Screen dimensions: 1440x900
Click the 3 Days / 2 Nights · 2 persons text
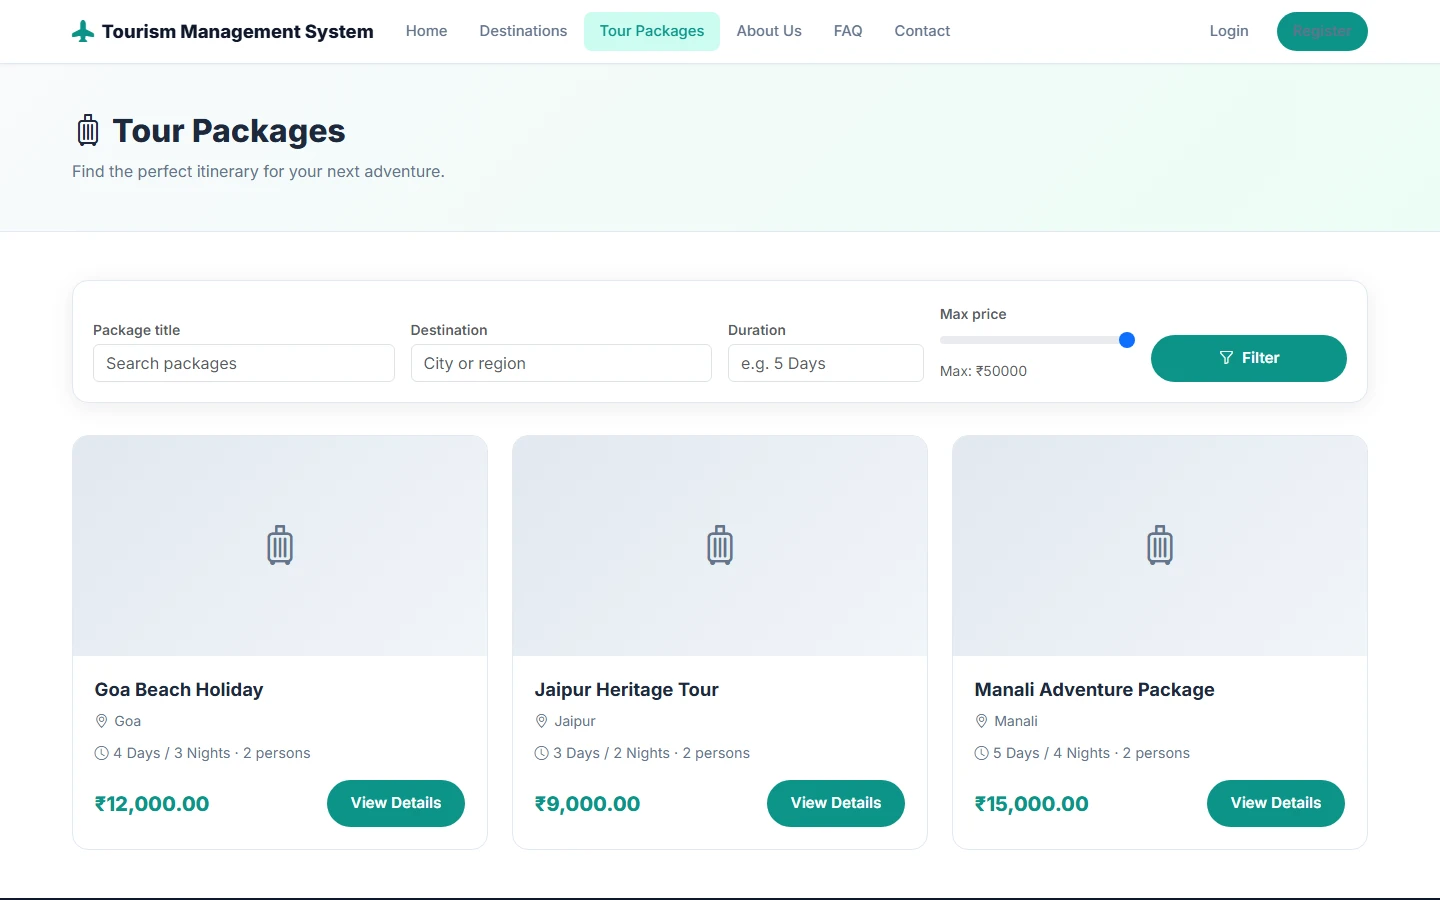(x=652, y=753)
